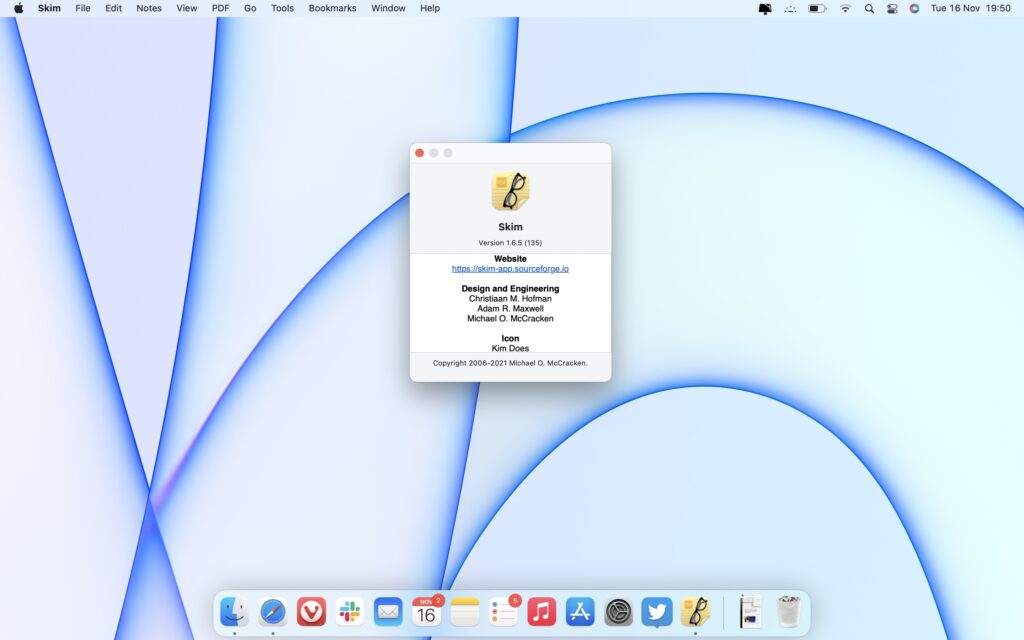The image size is (1024, 640).
Task: Launch Safari from the Dock
Action: point(272,611)
